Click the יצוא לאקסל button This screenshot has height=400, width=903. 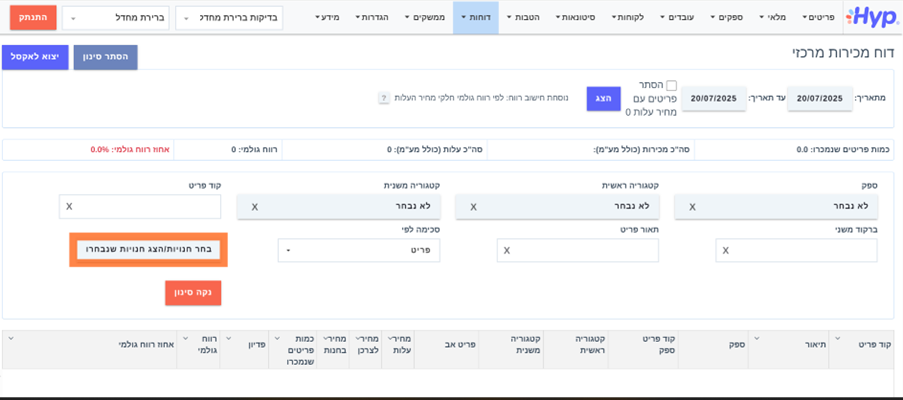(x=35, y=57)
